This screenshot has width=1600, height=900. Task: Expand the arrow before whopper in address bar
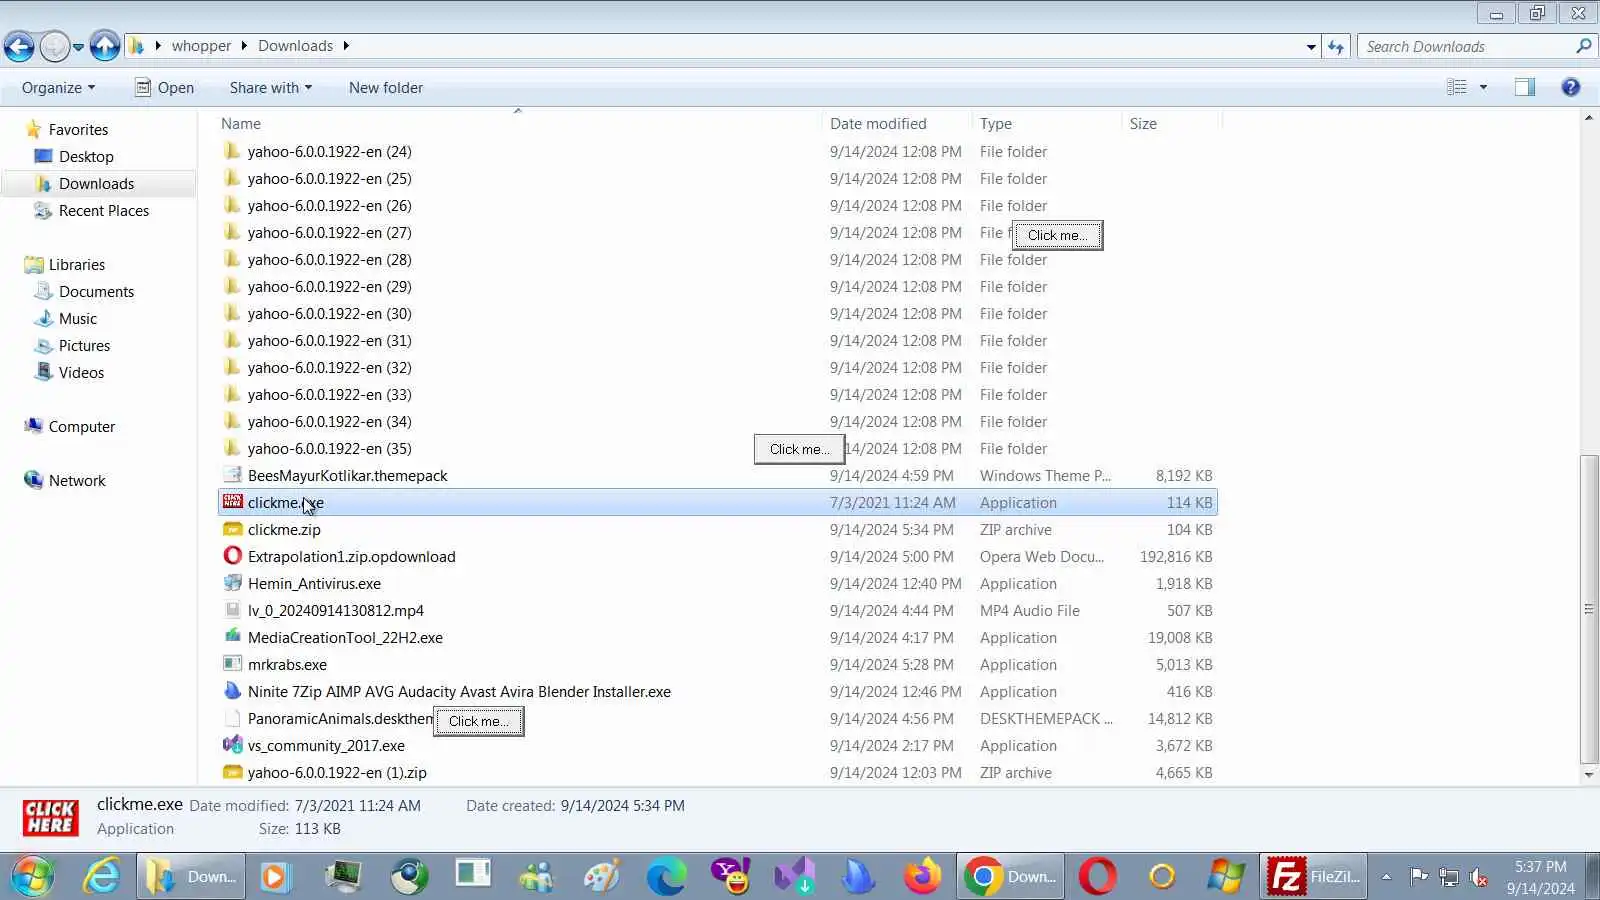pos(158,45)
